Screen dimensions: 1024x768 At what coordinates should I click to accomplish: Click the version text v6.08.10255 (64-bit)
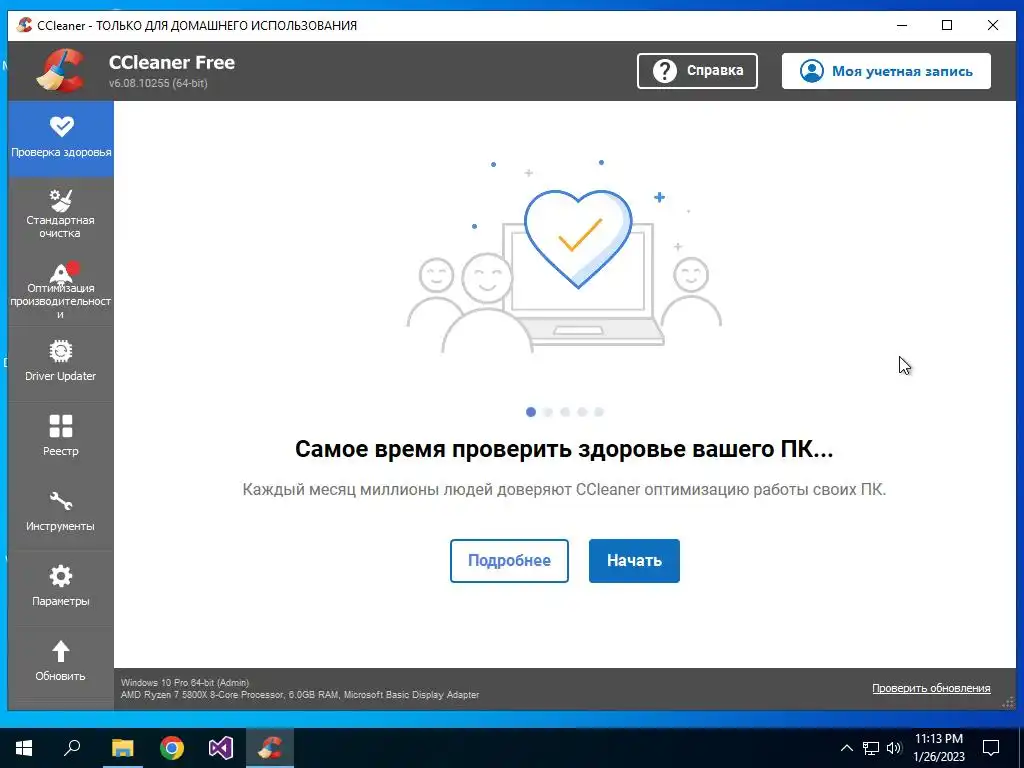click(x=158, y=83)
